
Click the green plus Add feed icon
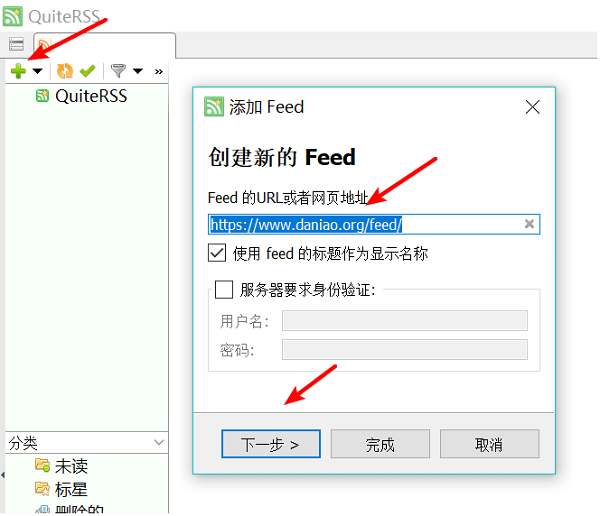[18, 71]
